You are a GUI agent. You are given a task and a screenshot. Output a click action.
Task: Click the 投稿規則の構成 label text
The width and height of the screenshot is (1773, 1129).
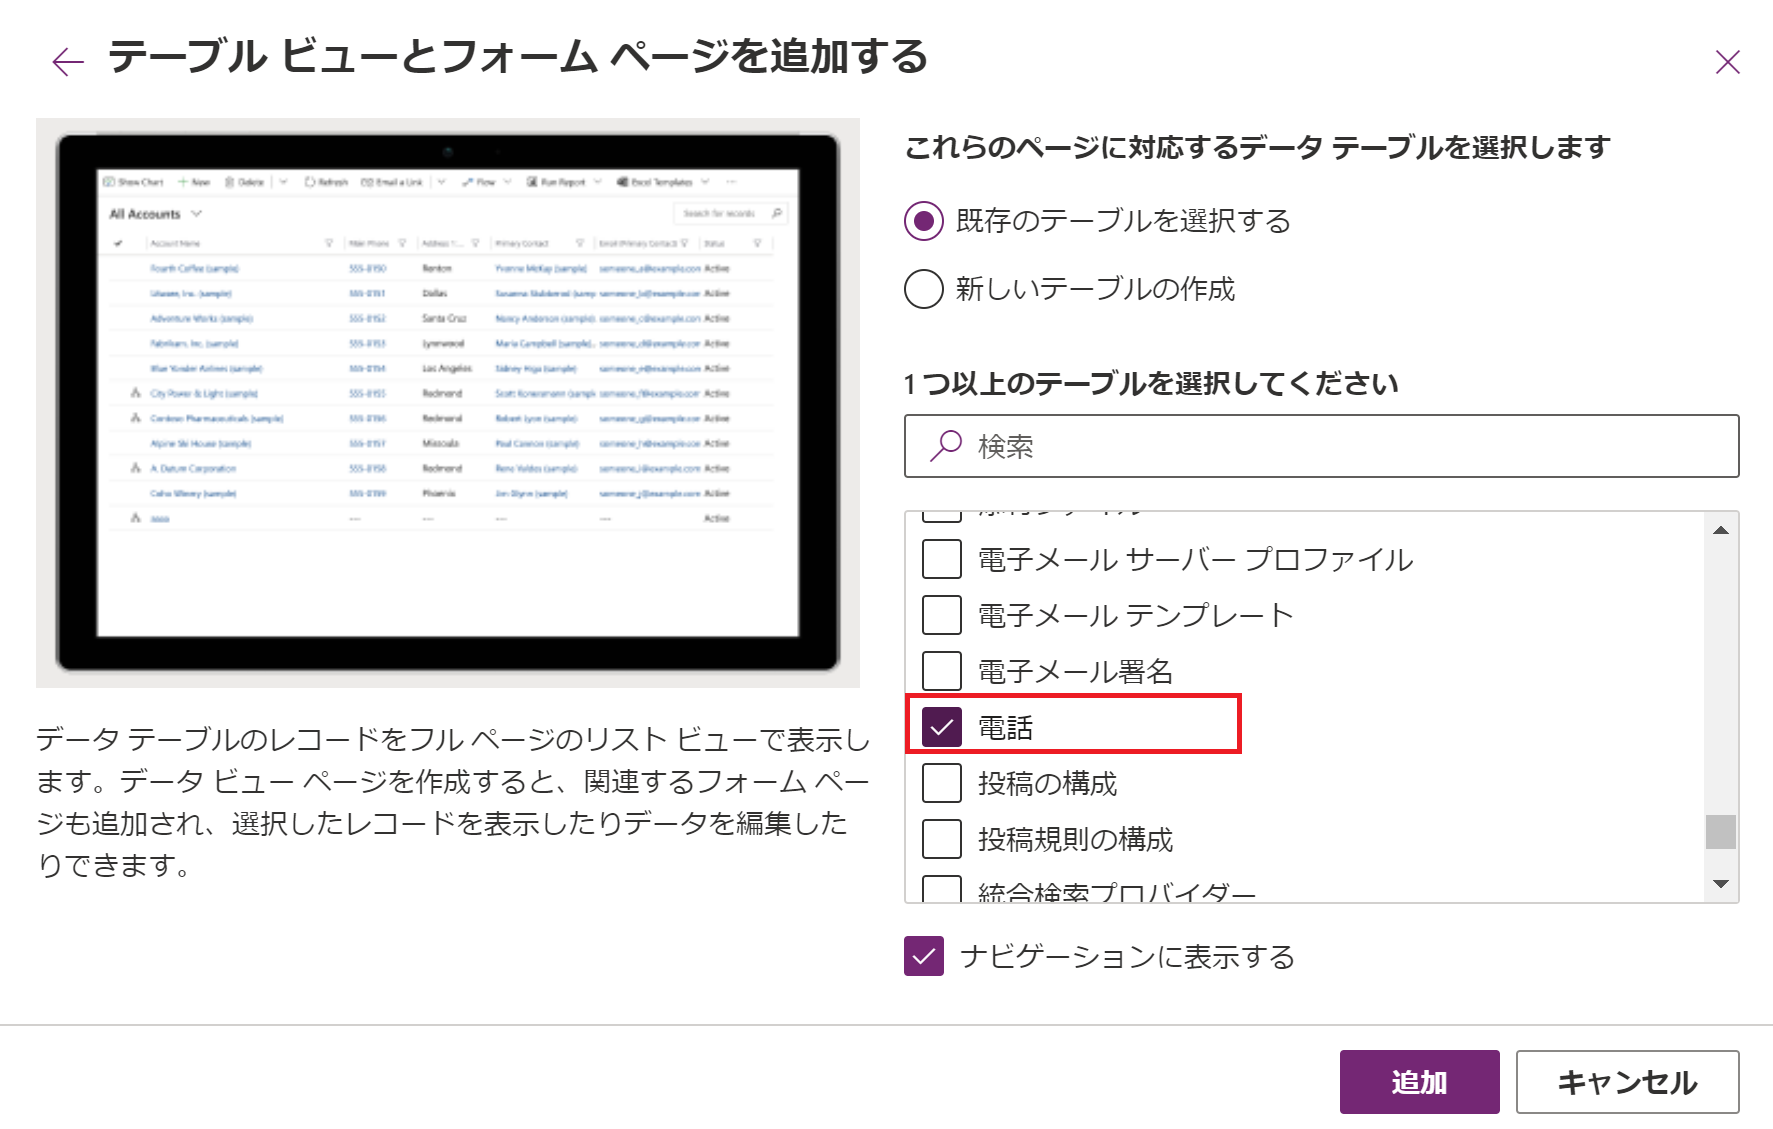[x=1075, y=839]
